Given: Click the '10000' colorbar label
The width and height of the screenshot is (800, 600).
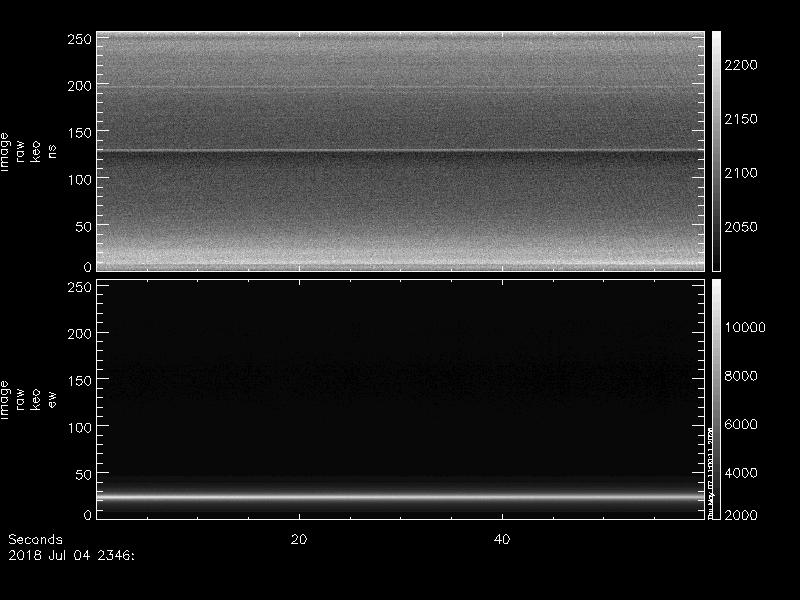Looking at the screenshot, I should pyautogui.click(x=745, y=327).
